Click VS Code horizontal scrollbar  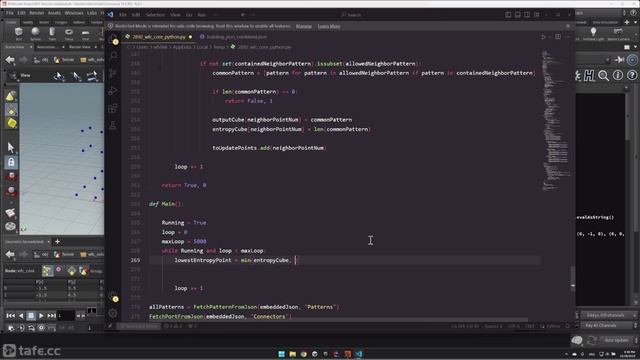[339, 320]
